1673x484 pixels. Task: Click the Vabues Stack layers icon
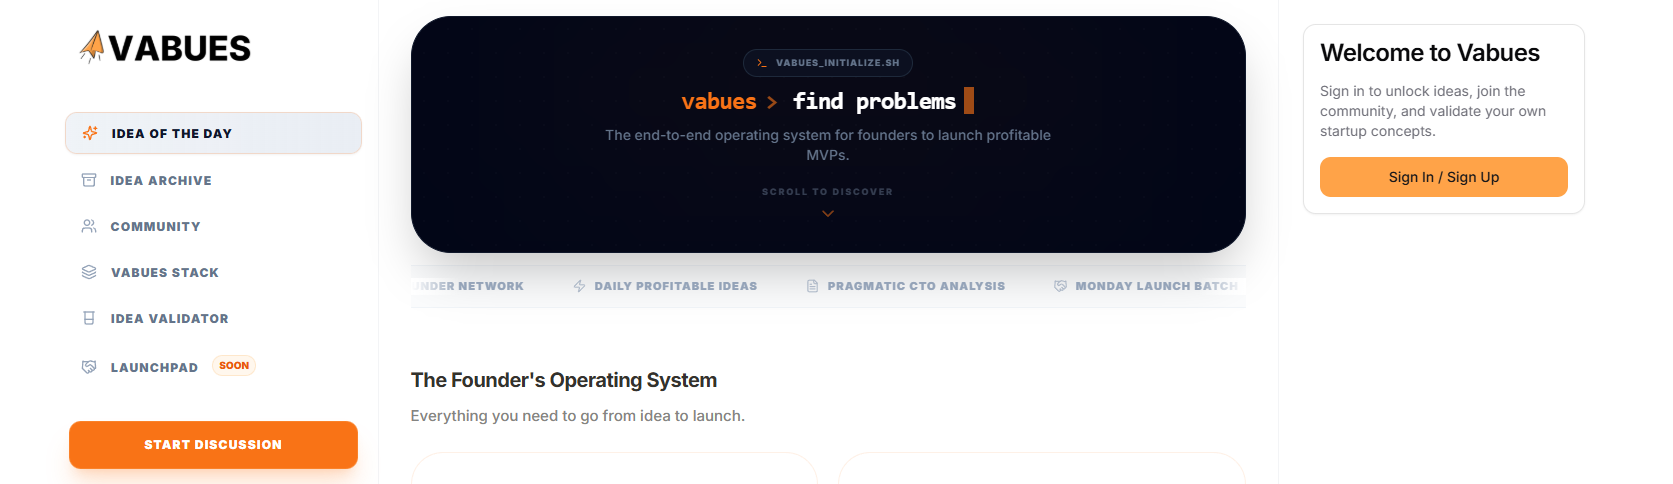coord(89,272)
